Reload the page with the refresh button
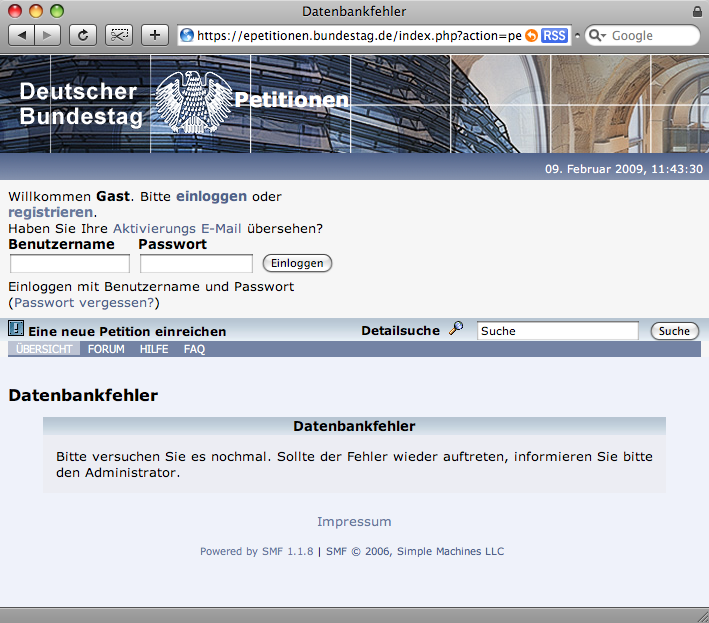Screen dimensions: 709x623 (x=83, y=35)
